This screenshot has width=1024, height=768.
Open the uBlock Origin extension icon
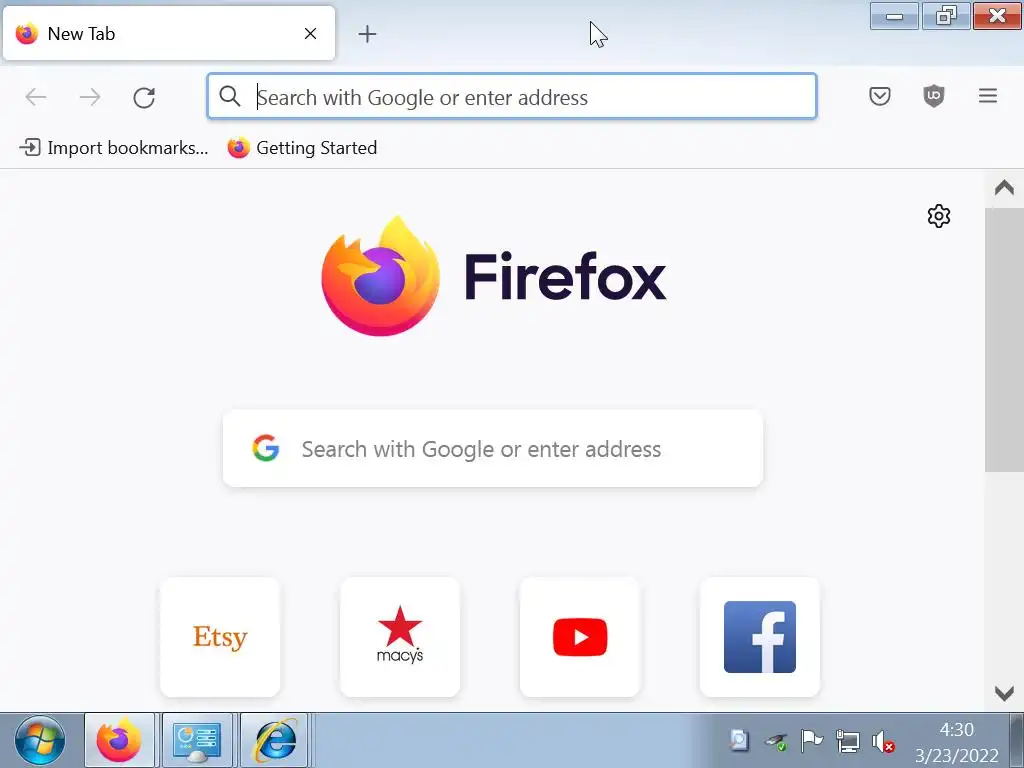(934, 97)
